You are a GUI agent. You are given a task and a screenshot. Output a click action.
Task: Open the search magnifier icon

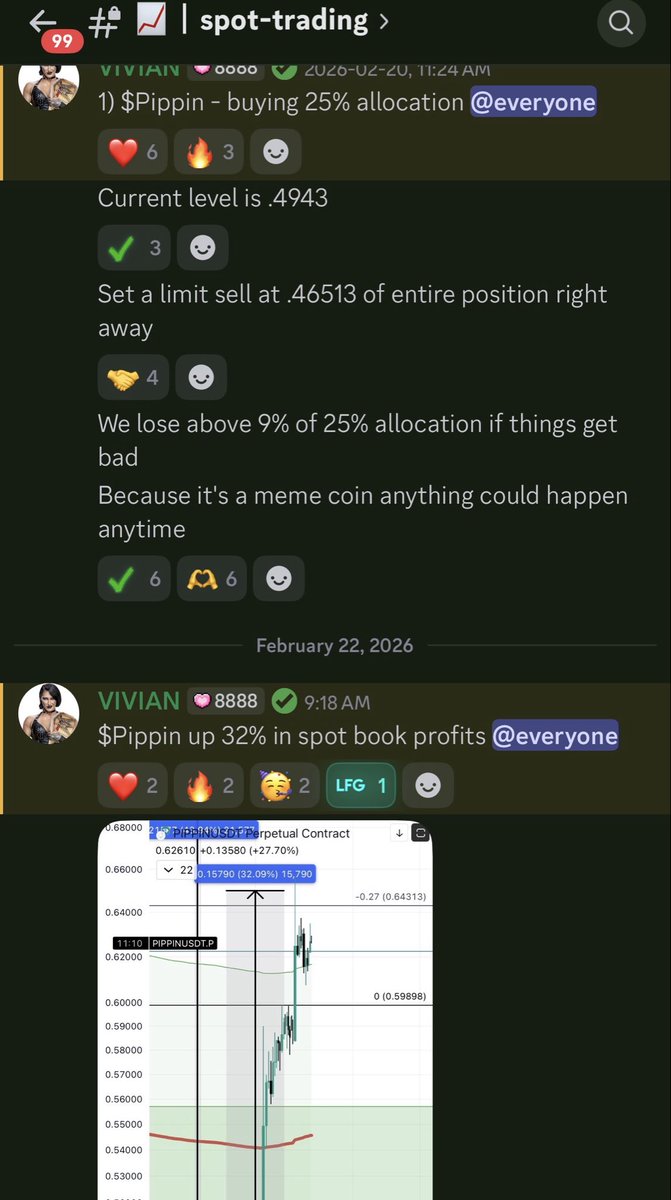pyautogui.click(x=620, y=23)
